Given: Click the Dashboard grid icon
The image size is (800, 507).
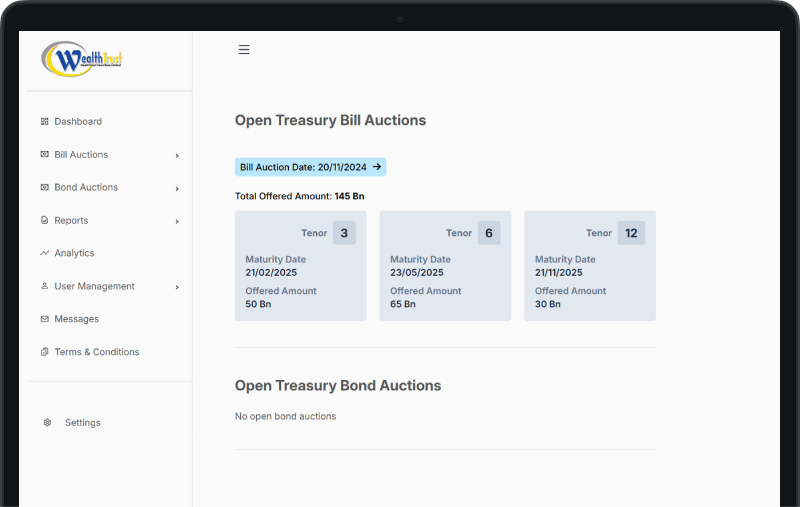Looking at the screenshot, I should [x=44, y=121].
